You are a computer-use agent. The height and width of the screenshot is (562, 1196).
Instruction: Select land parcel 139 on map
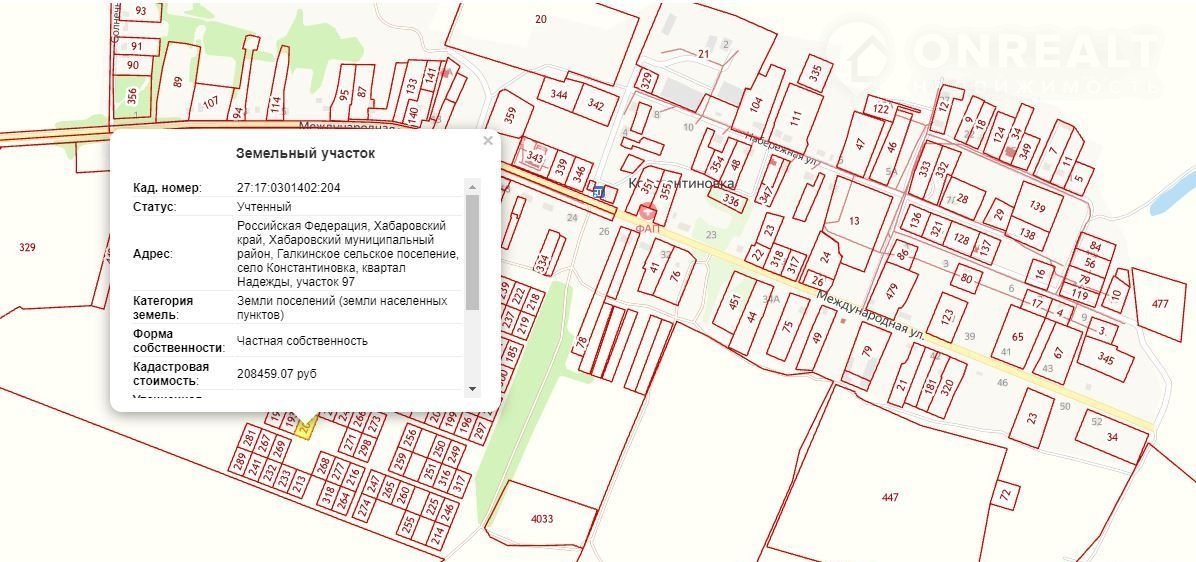[x=1037, y=207]
